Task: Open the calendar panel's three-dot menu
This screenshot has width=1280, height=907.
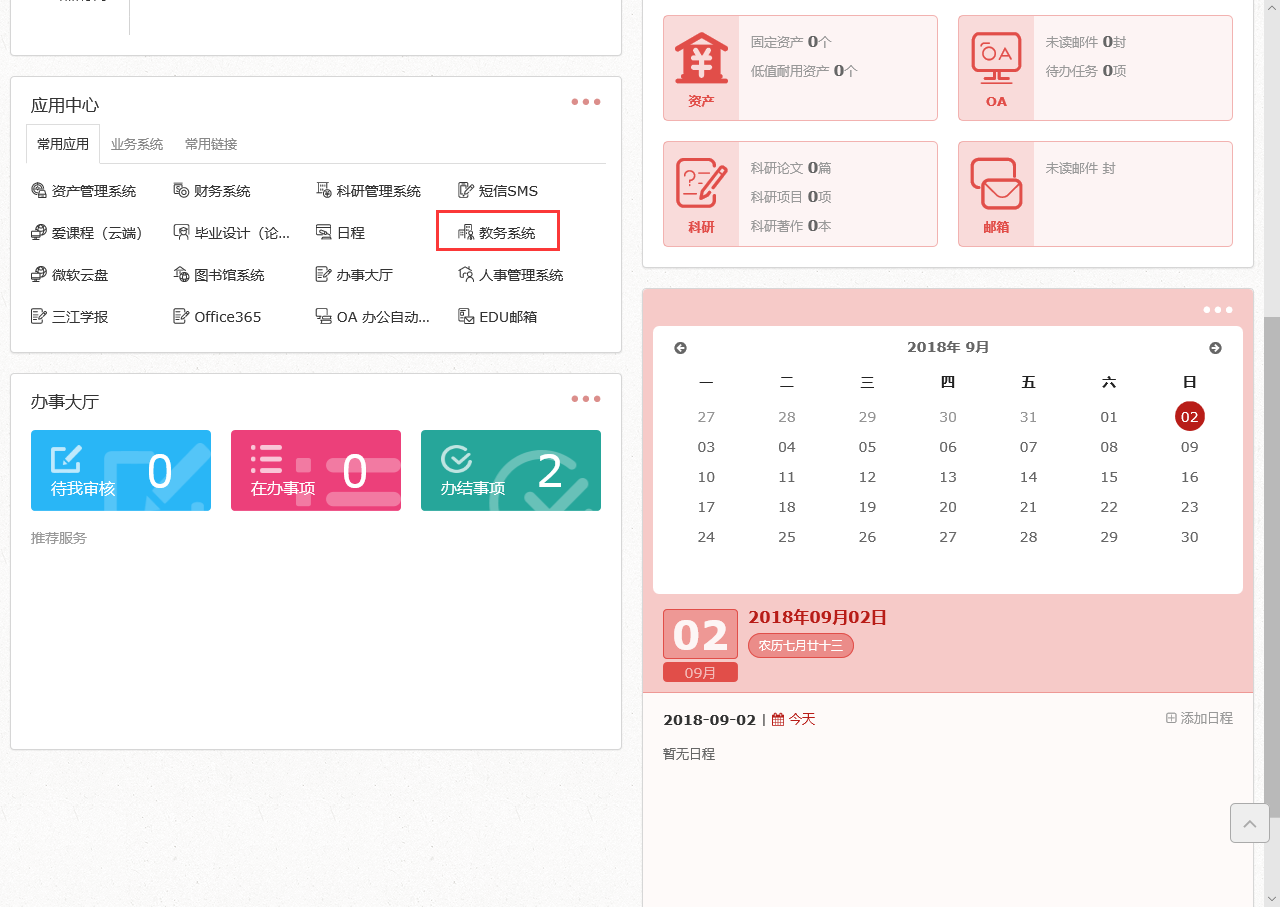Action: [1217, 310]
